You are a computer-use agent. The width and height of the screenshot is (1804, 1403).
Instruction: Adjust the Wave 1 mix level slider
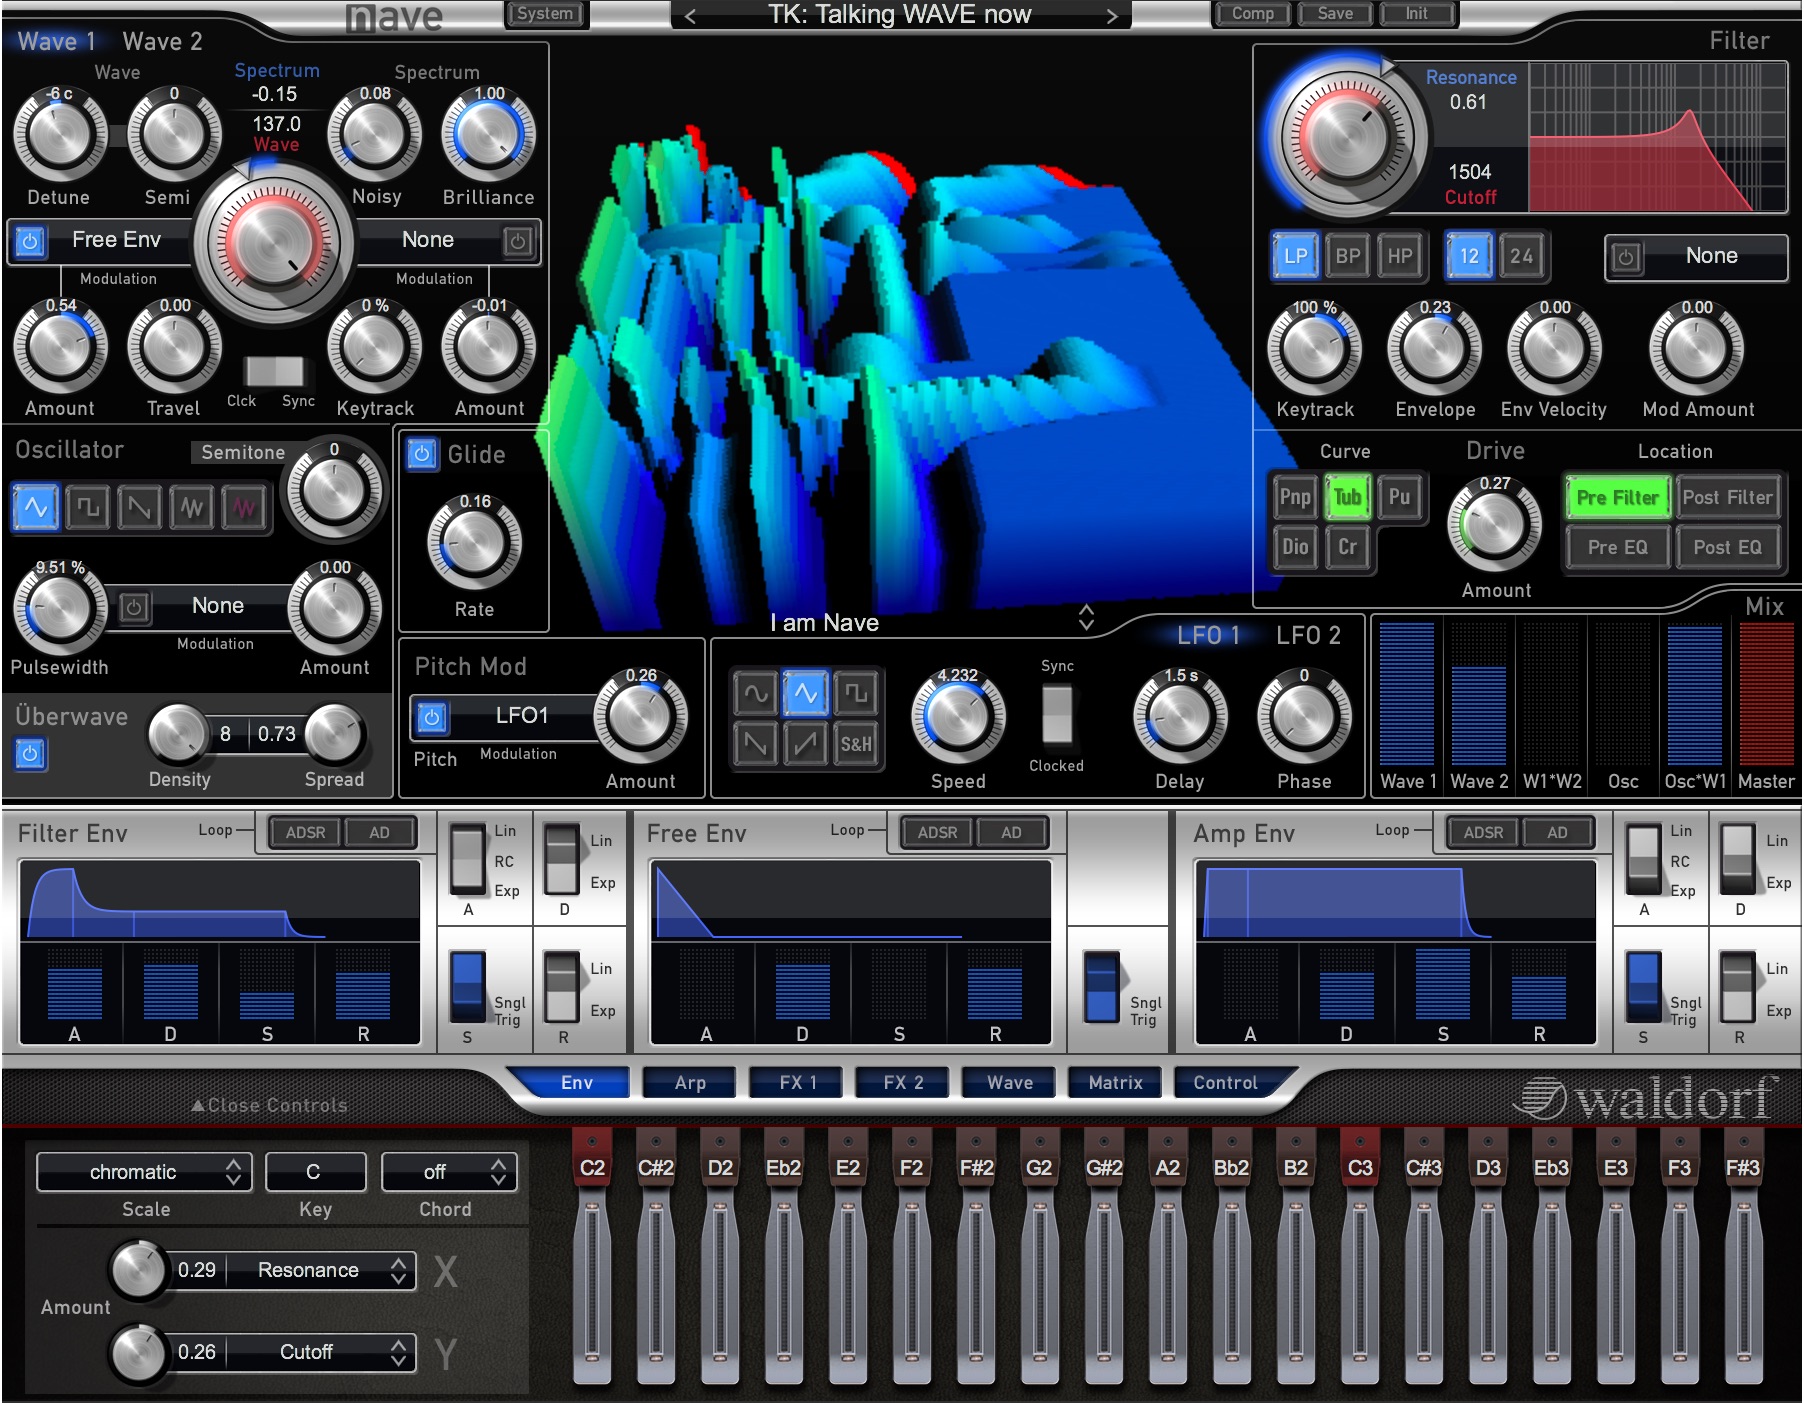click(x=1407, y=693)
